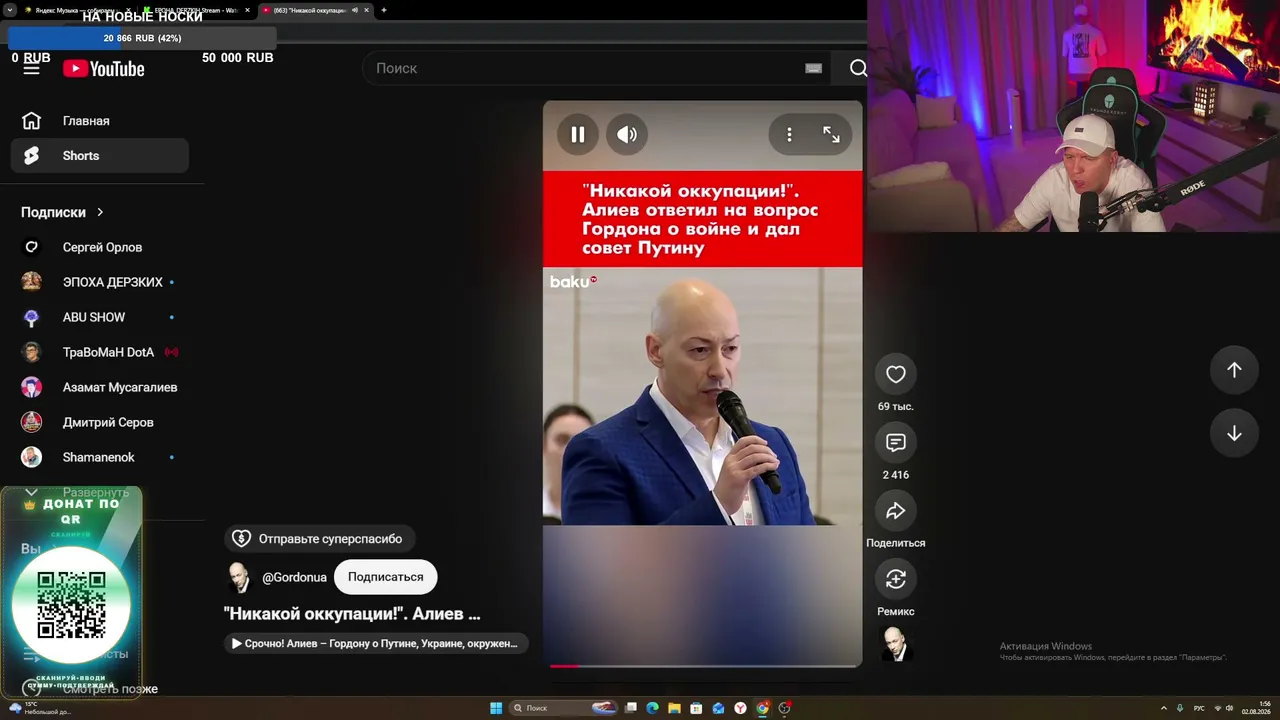The width and height of the screenshot is (1280, 720).
Task: Open the Азамат Мусагалиев channel
Action: [x=100, y=387]
